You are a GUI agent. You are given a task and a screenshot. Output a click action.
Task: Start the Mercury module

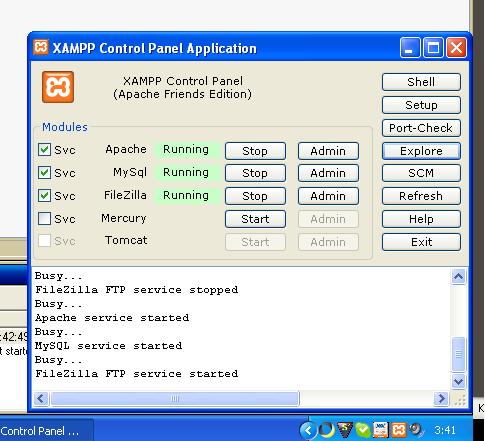[255, 219]
